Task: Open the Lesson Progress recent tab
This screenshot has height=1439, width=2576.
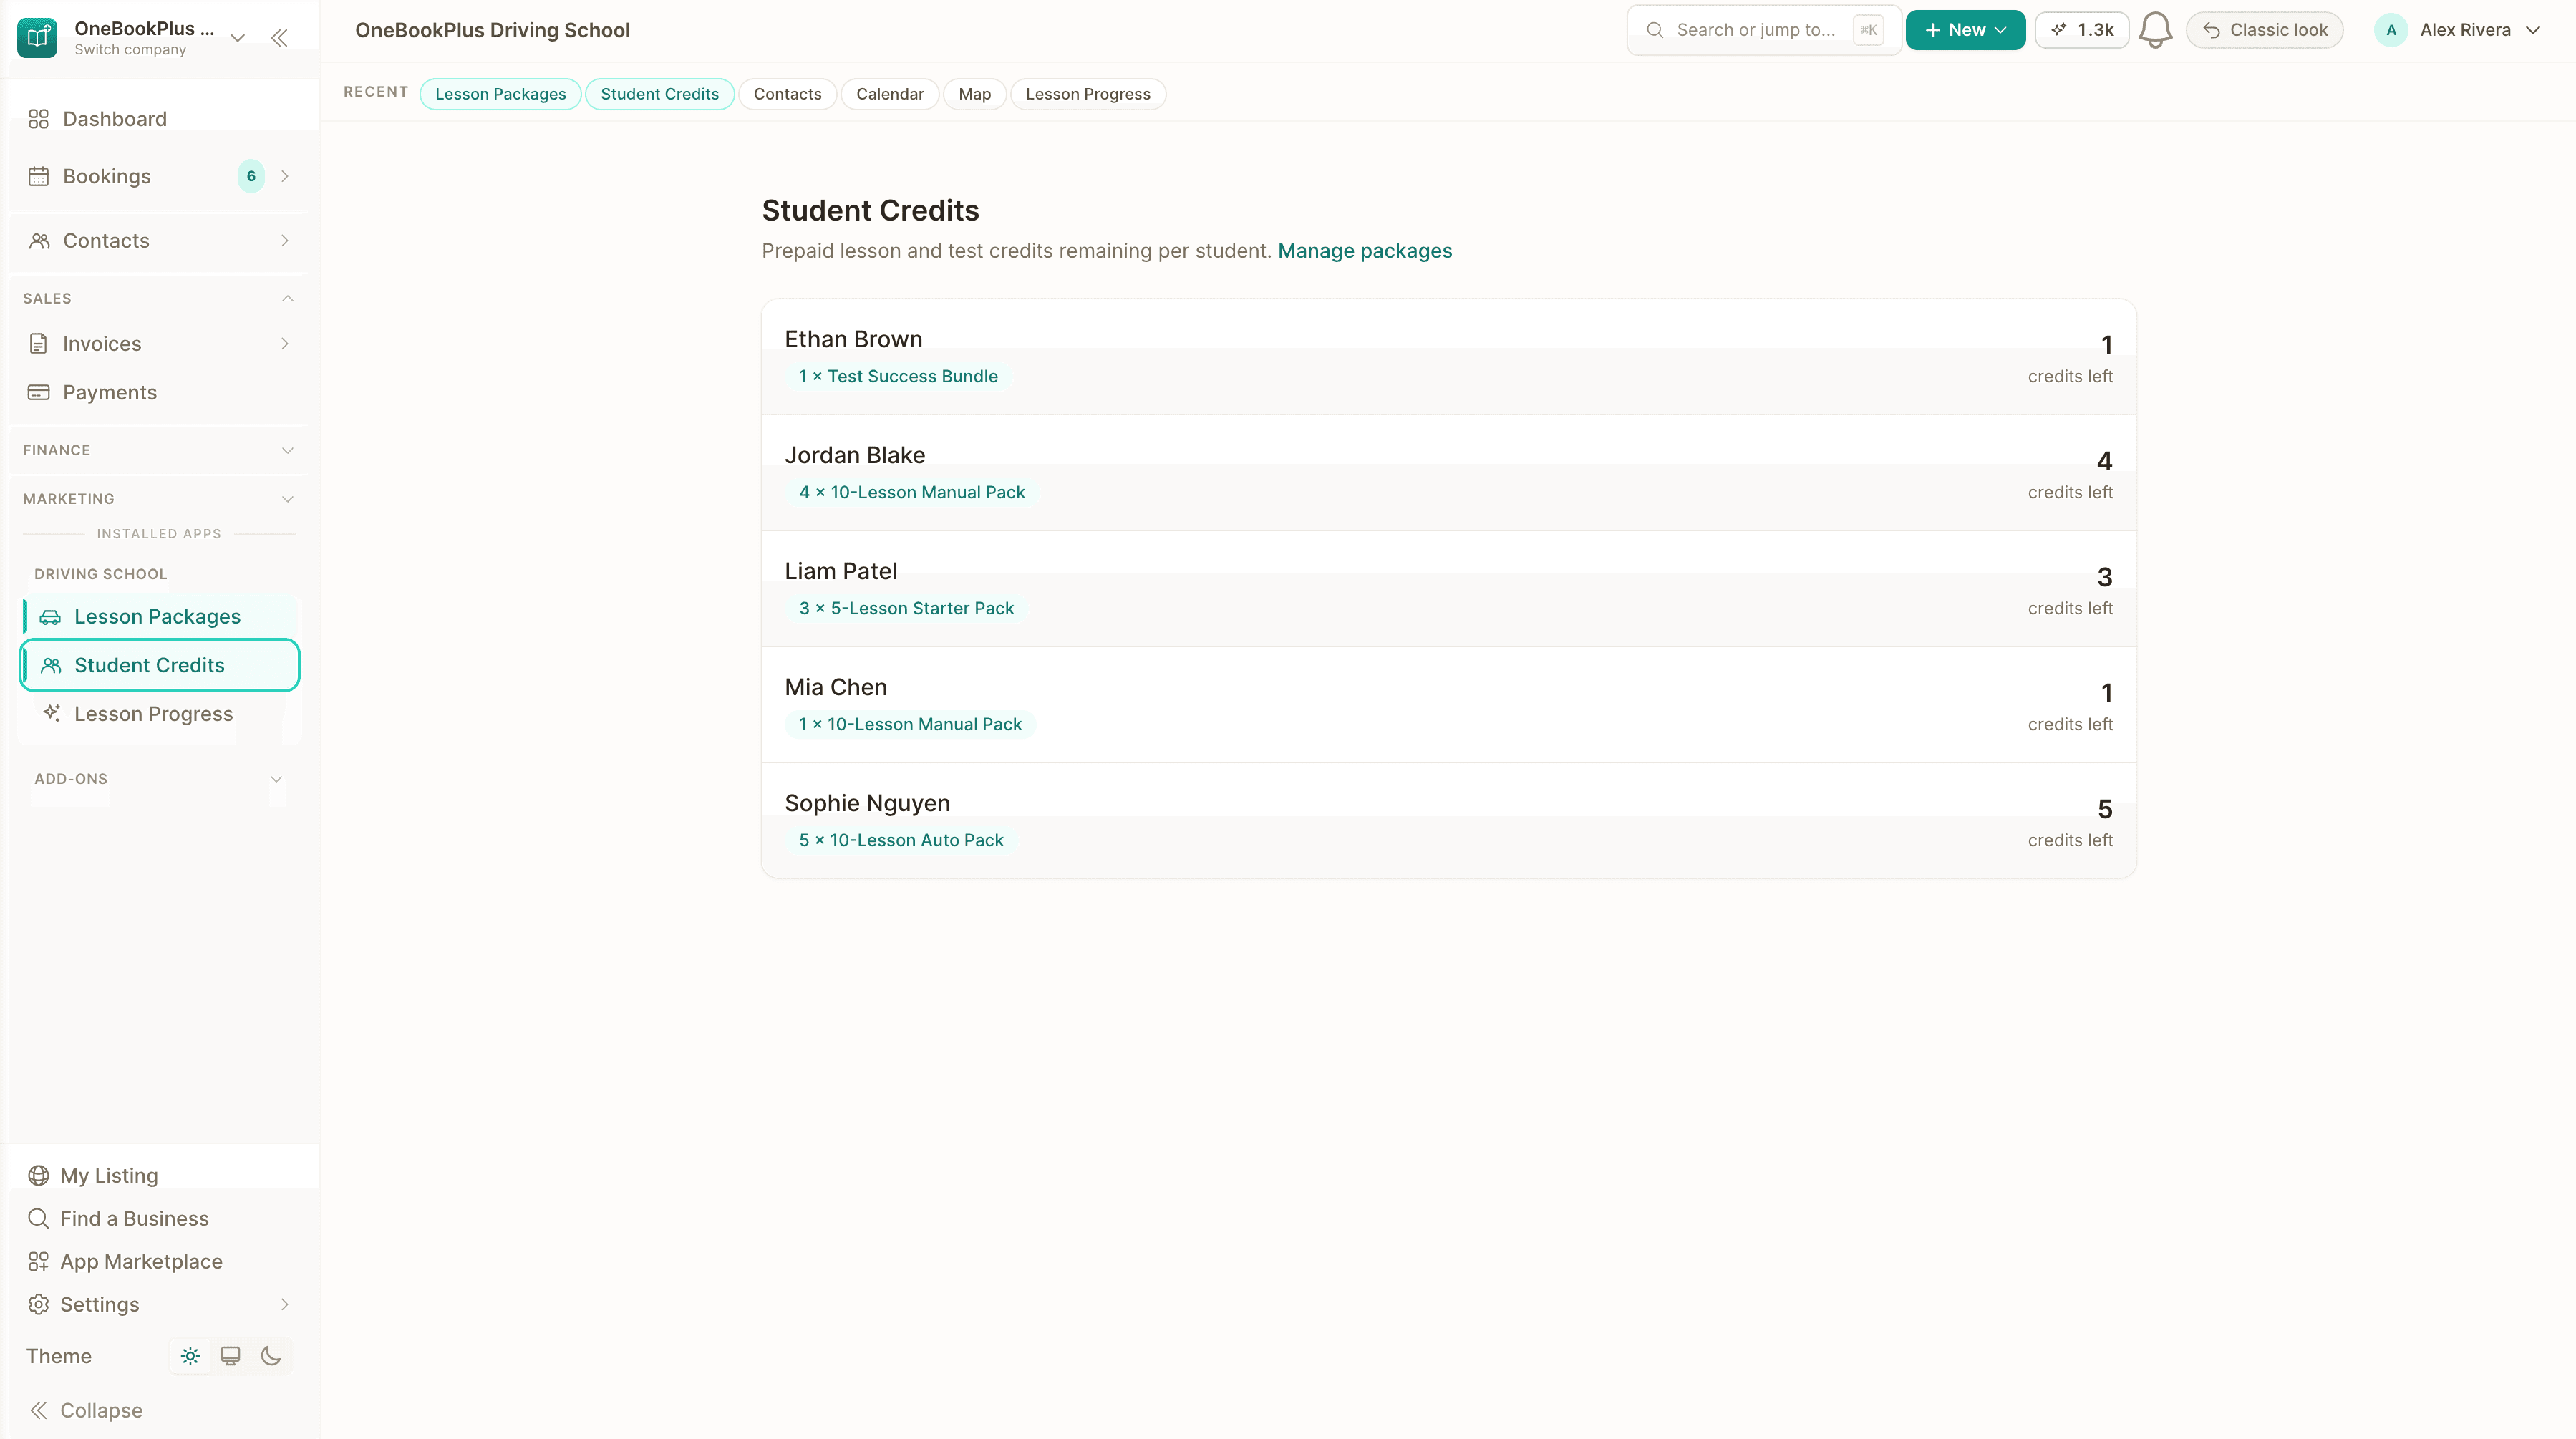Action: pyautogui.click(x=1087, y=94)
